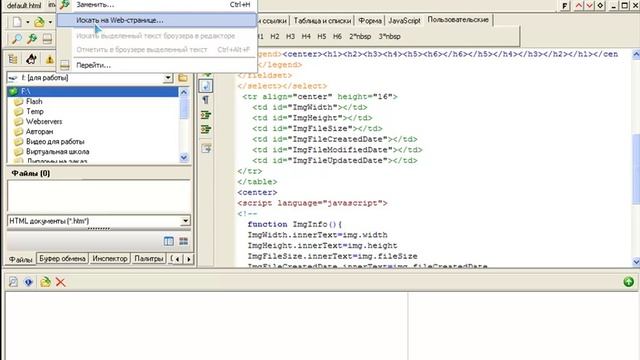
Task: Click folder tree scrollbar up arrow
Action: (184, 92)
